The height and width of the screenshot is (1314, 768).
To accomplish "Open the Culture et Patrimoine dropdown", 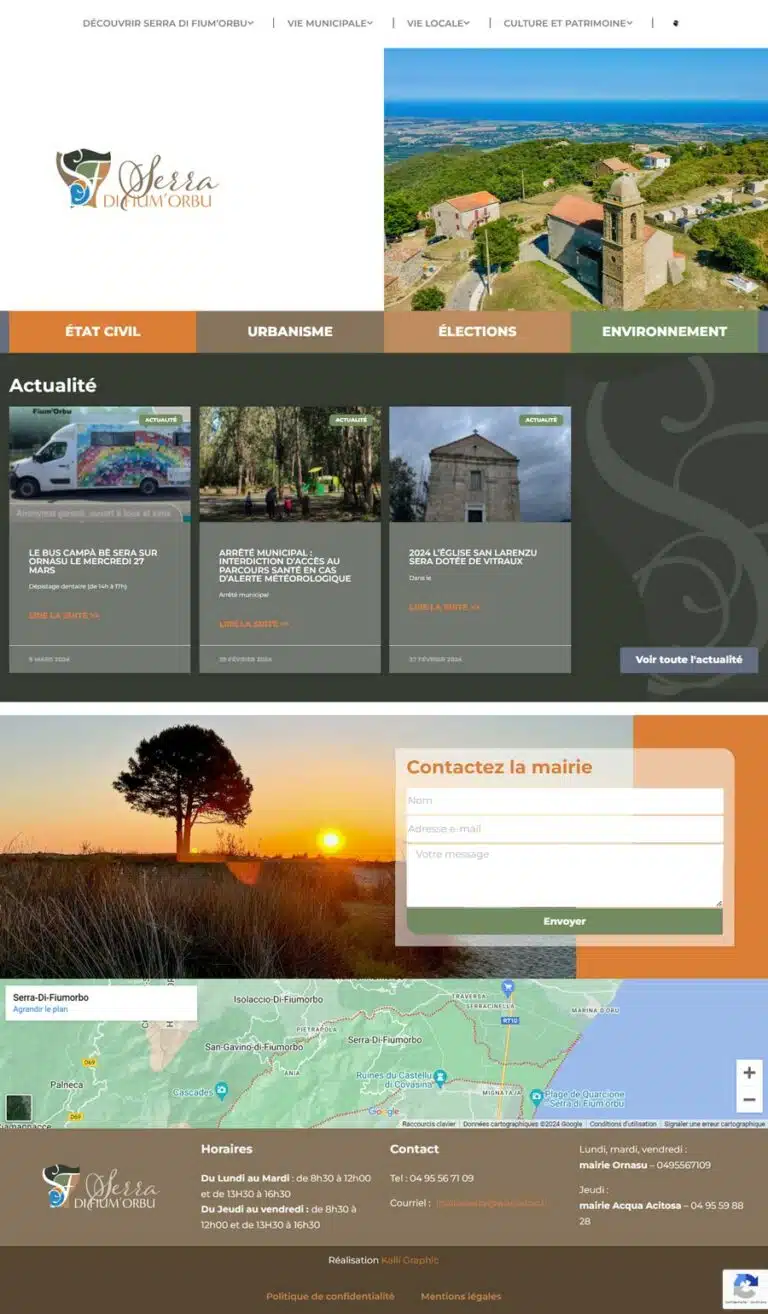I will click(x=567, y=23).
